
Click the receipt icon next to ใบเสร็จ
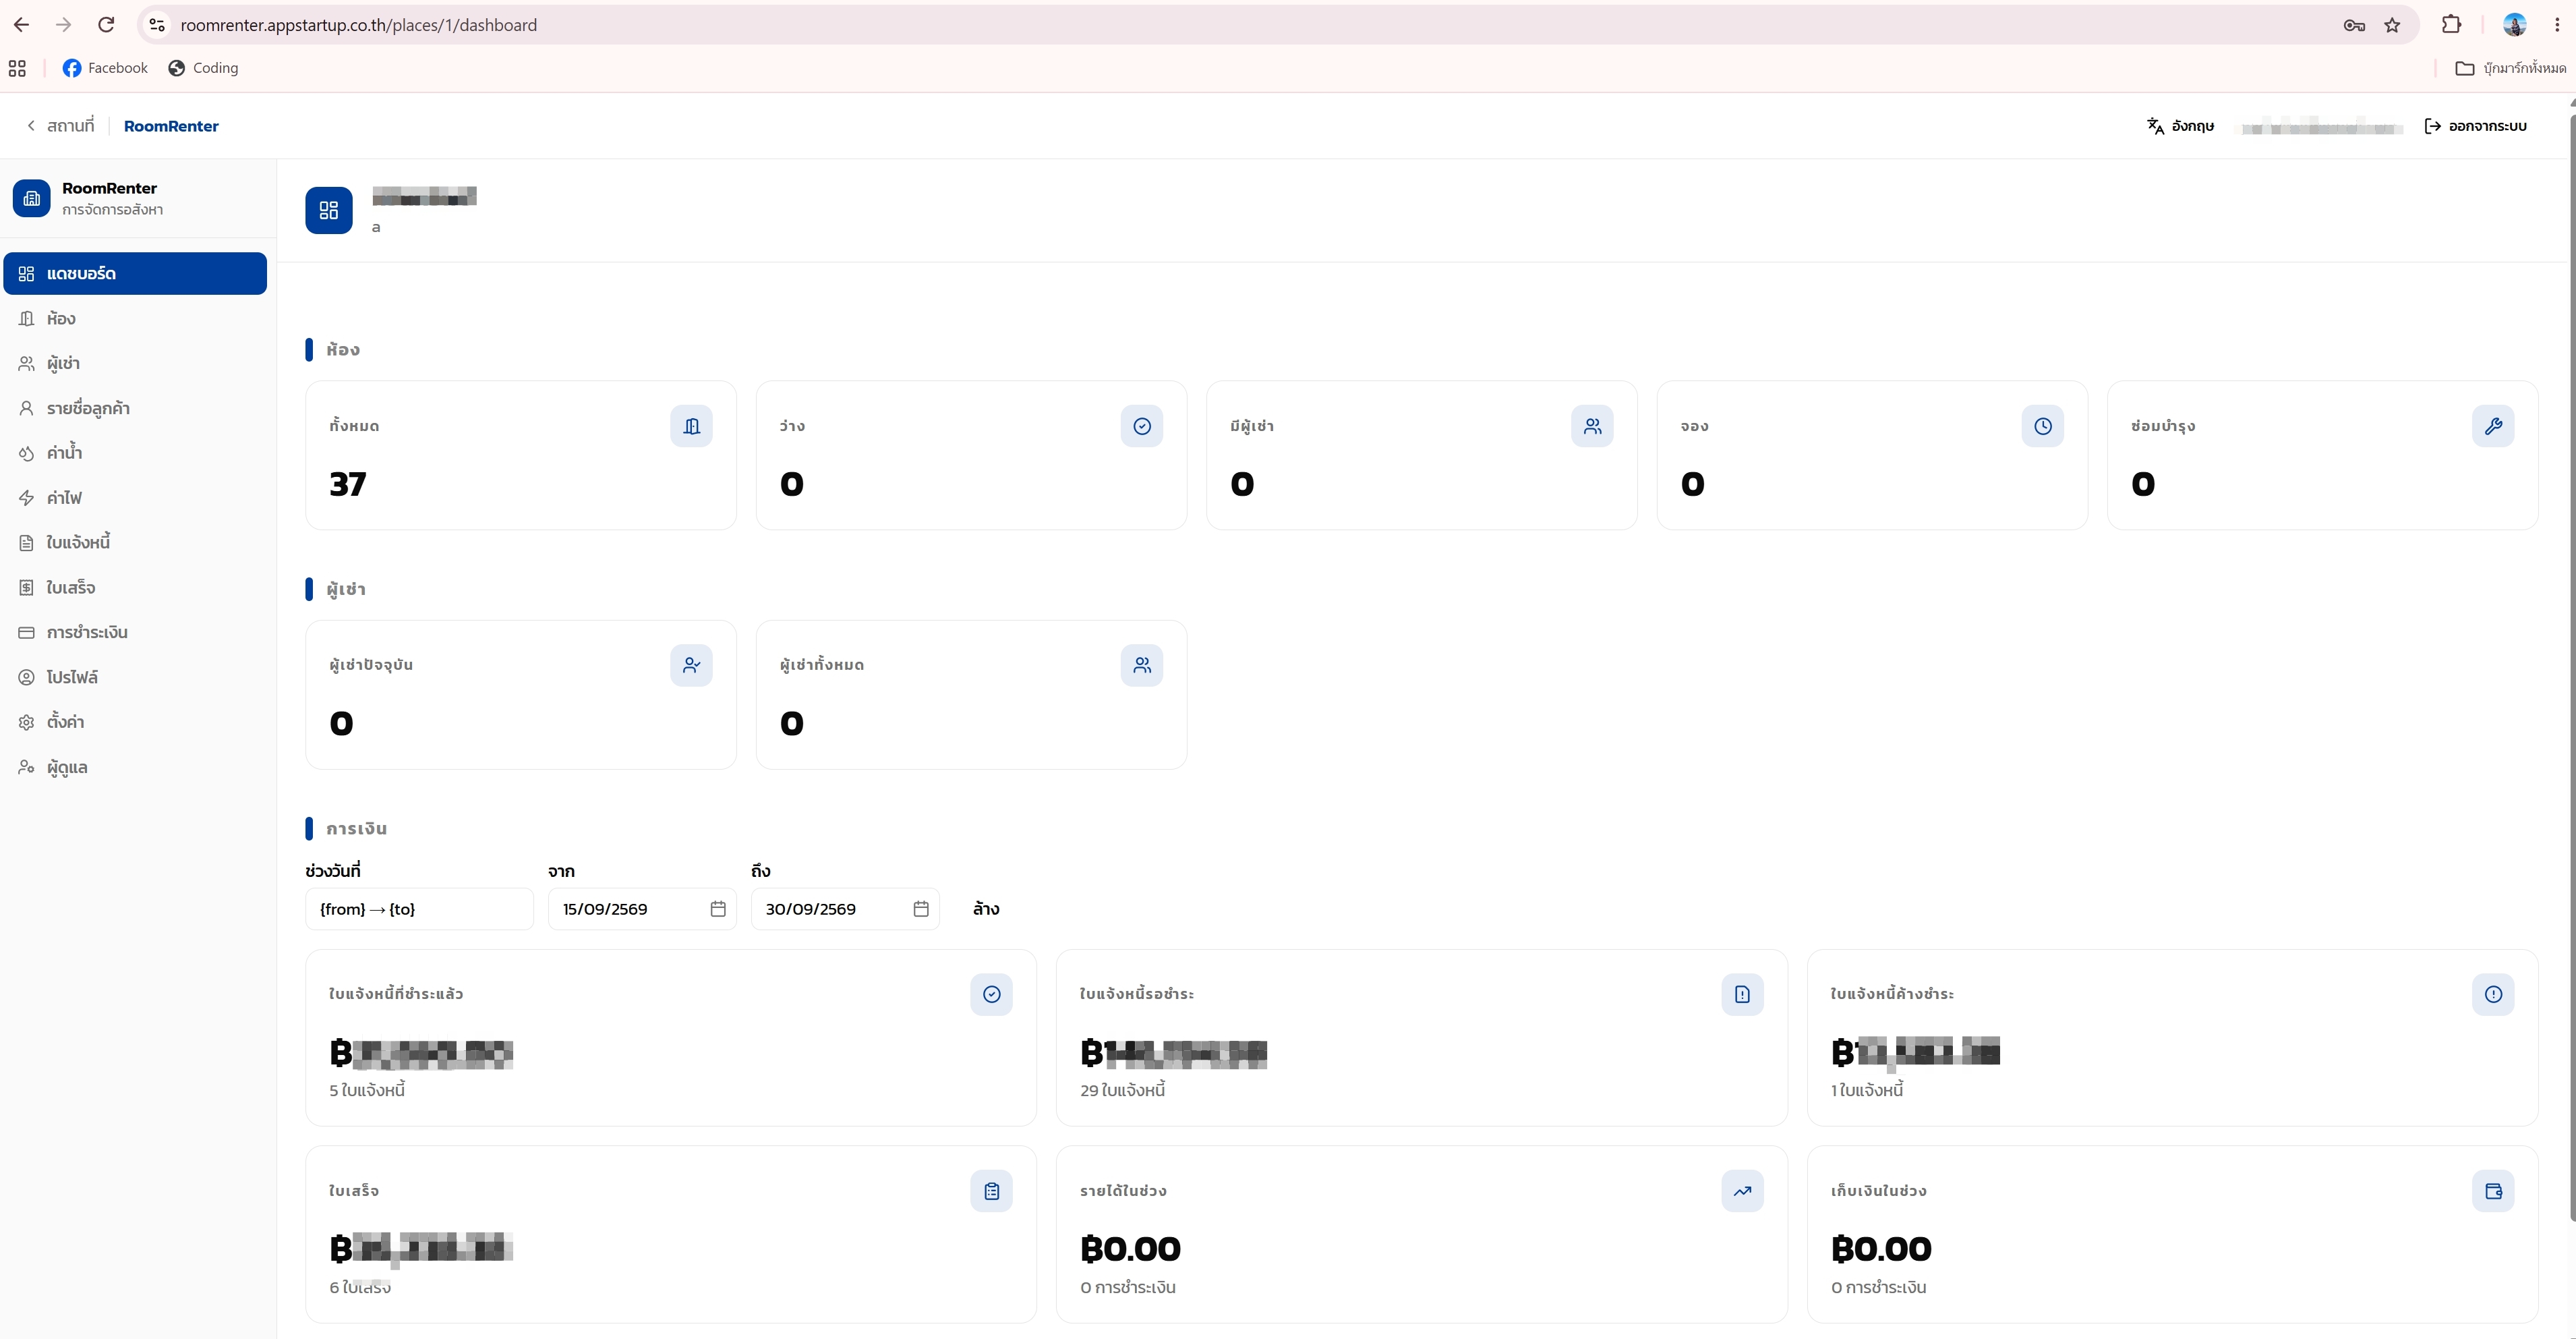27,588
